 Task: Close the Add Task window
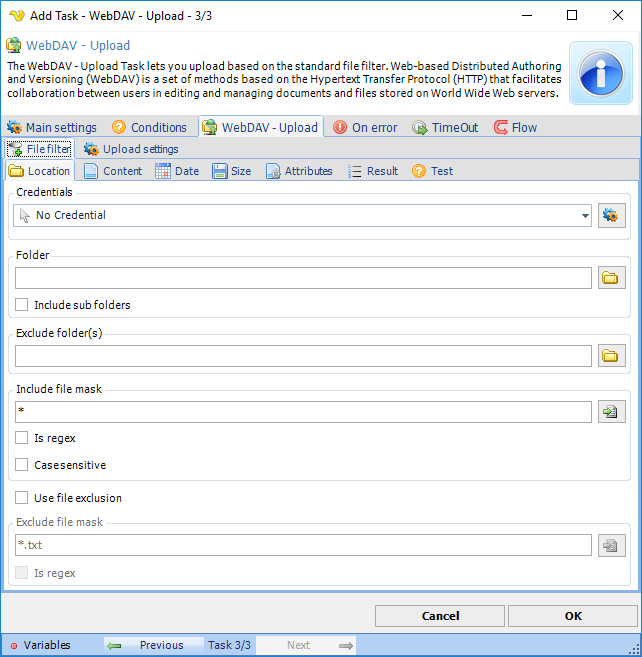[x=618, y=16]
